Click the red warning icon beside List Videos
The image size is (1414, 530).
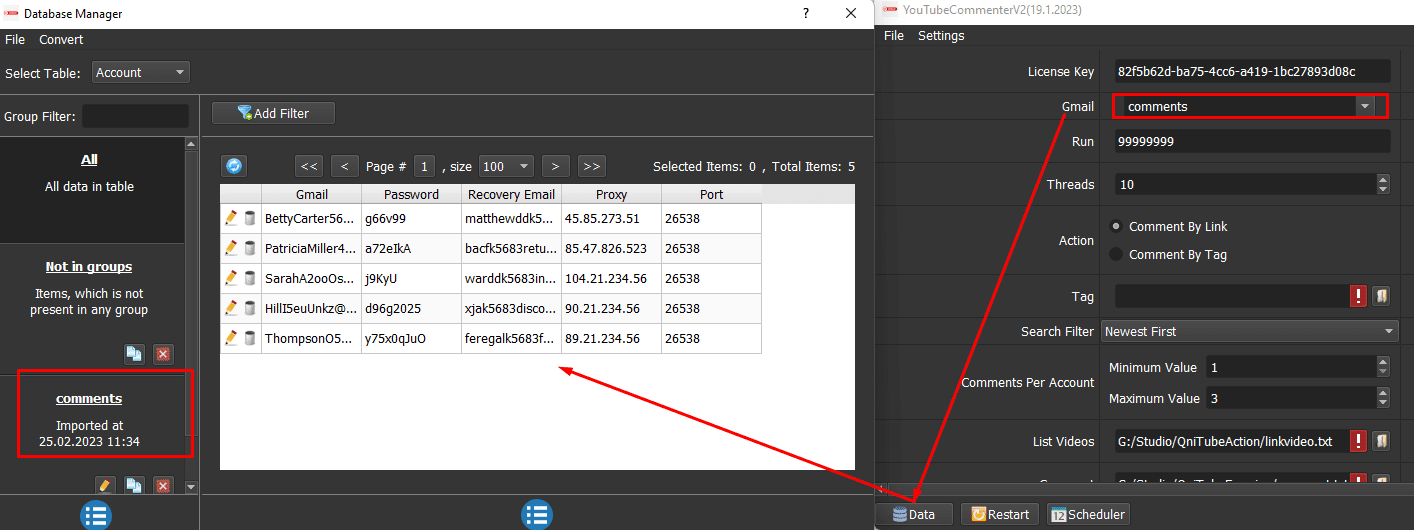pyautogui.click(x=1359, y=441)
